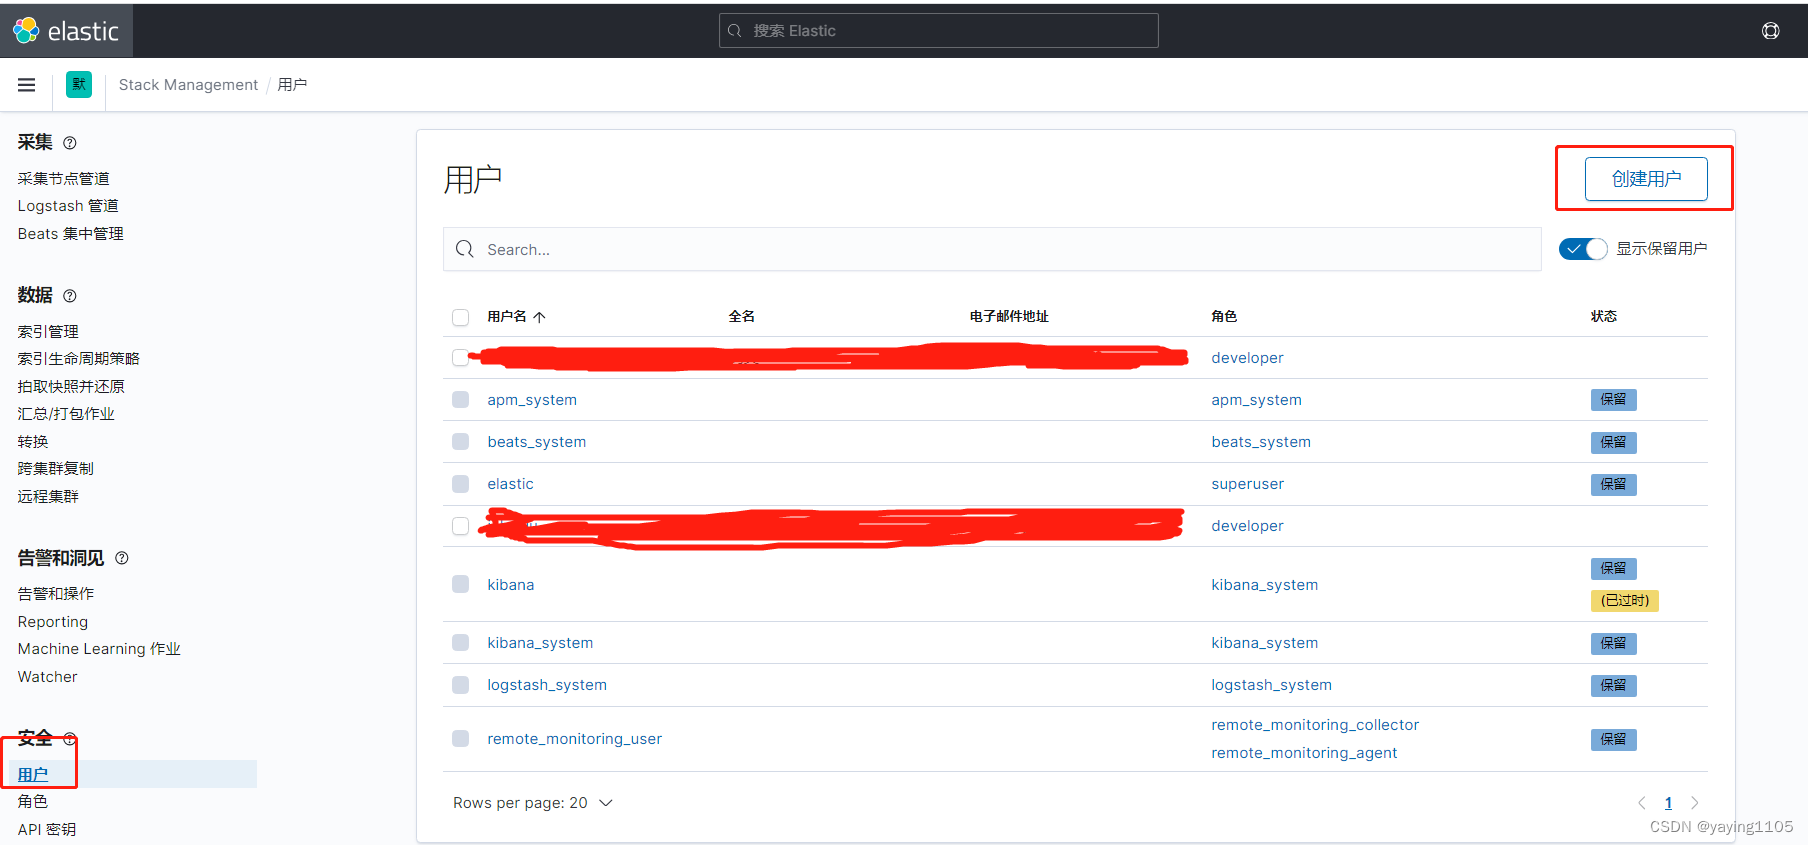1808x845 pixels.
Task: Select checkbox for remote_monitoring_user row
Action: 460,739
